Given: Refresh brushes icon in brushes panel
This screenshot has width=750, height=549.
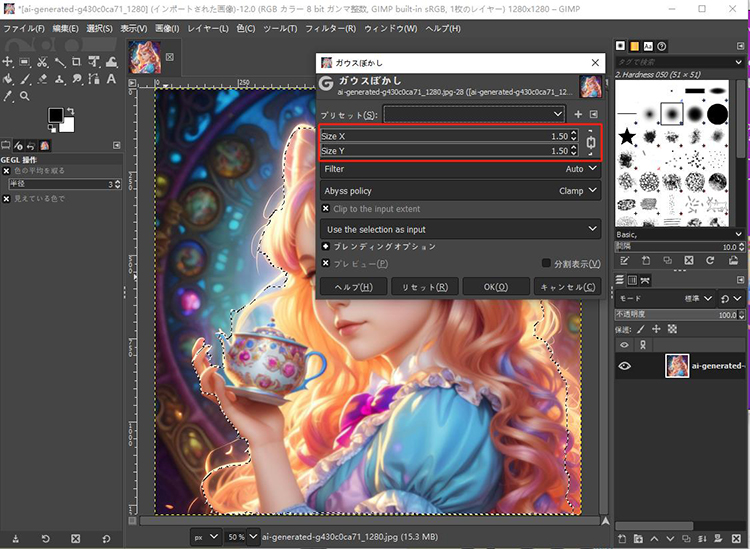Looking at the screenshot, I should 710,260.
